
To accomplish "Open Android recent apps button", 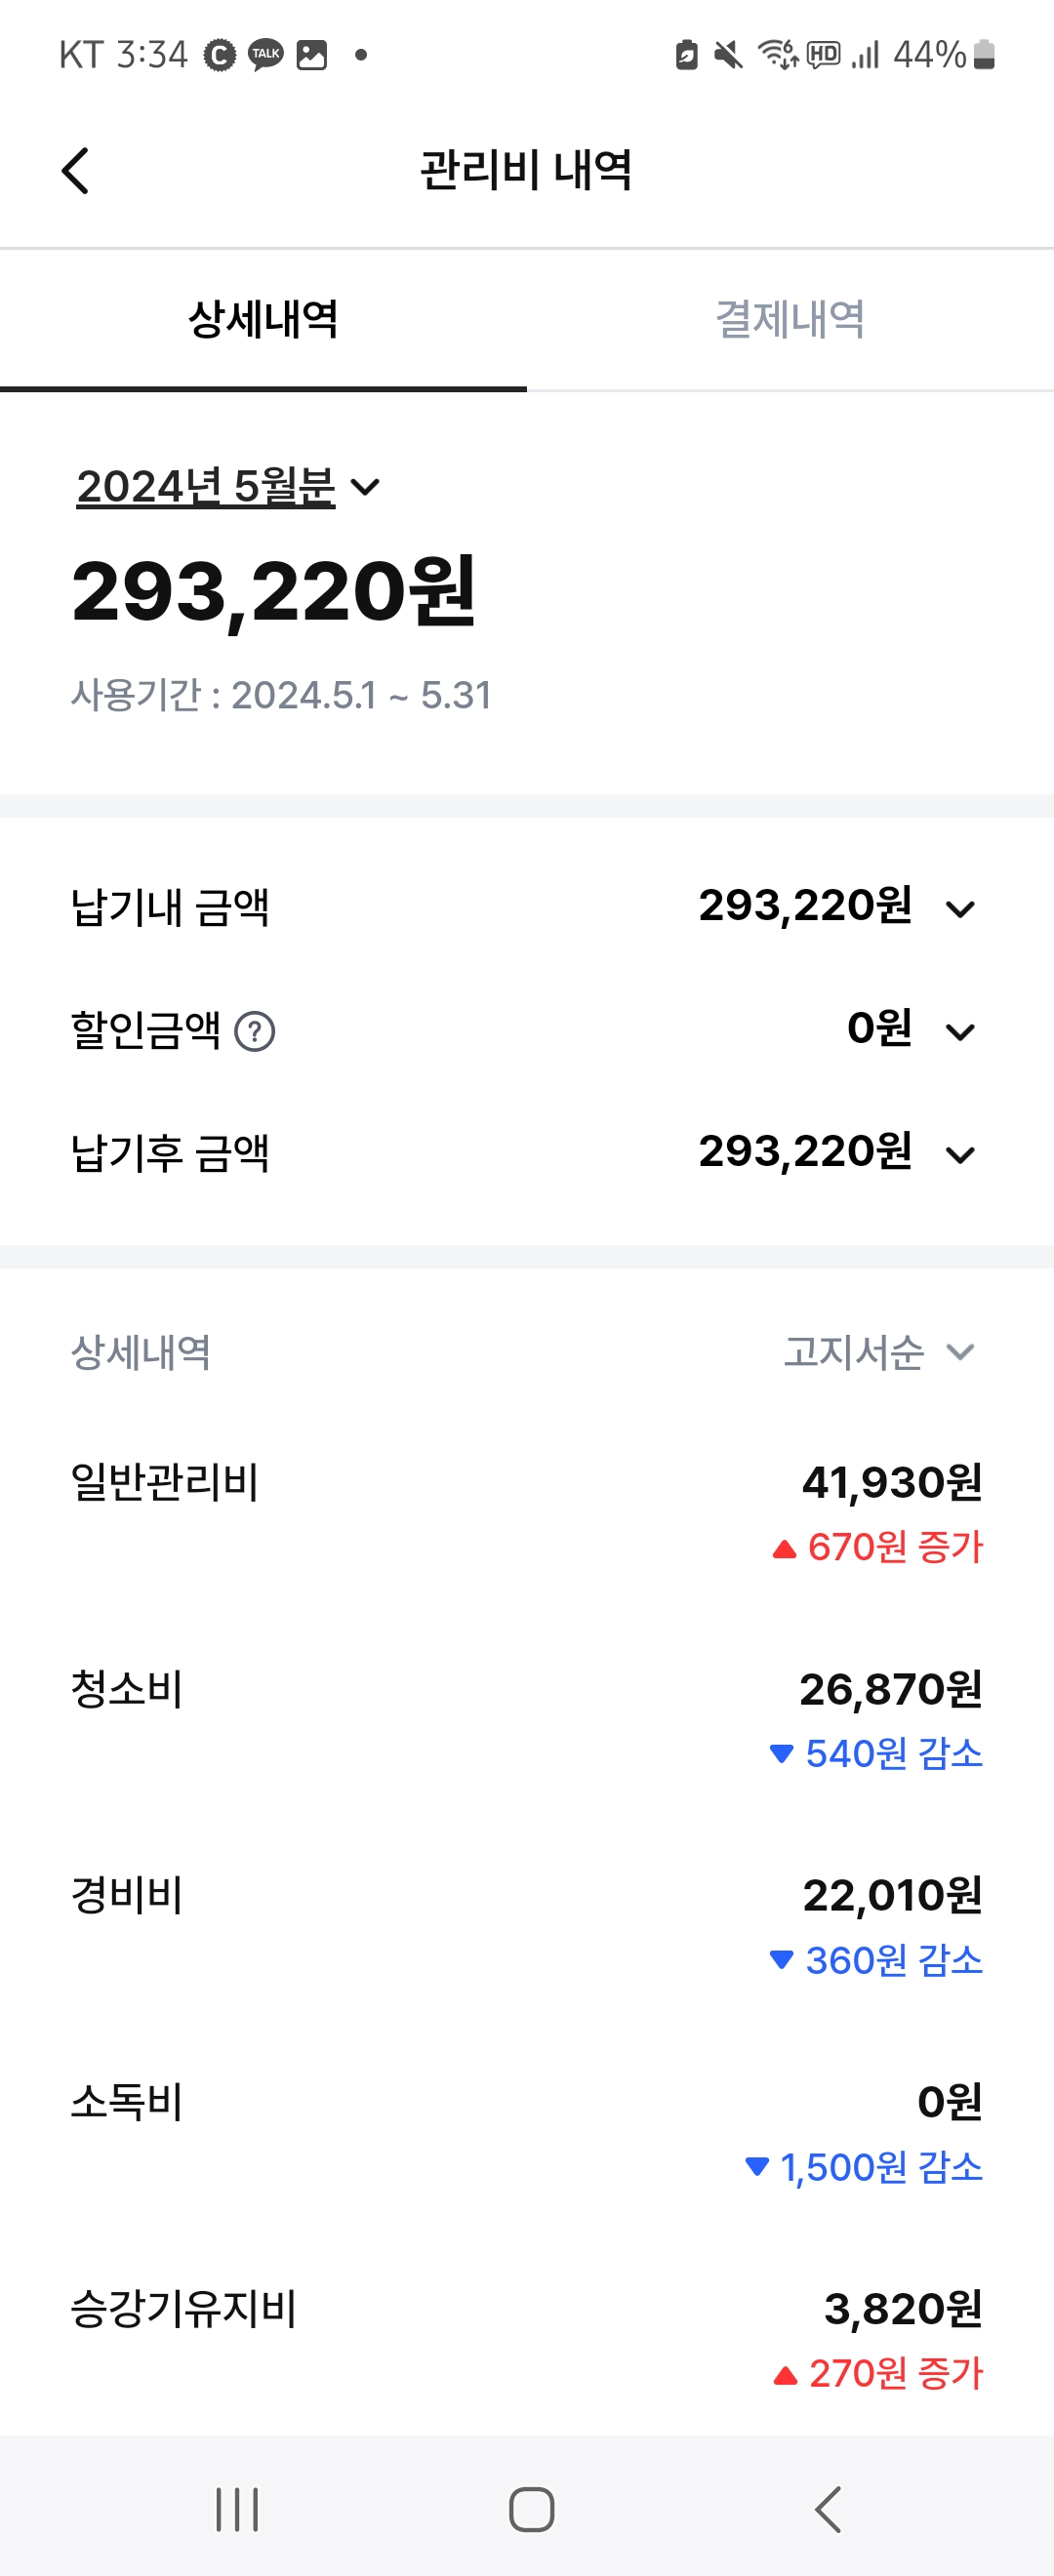I will [x=237, y=2509].
